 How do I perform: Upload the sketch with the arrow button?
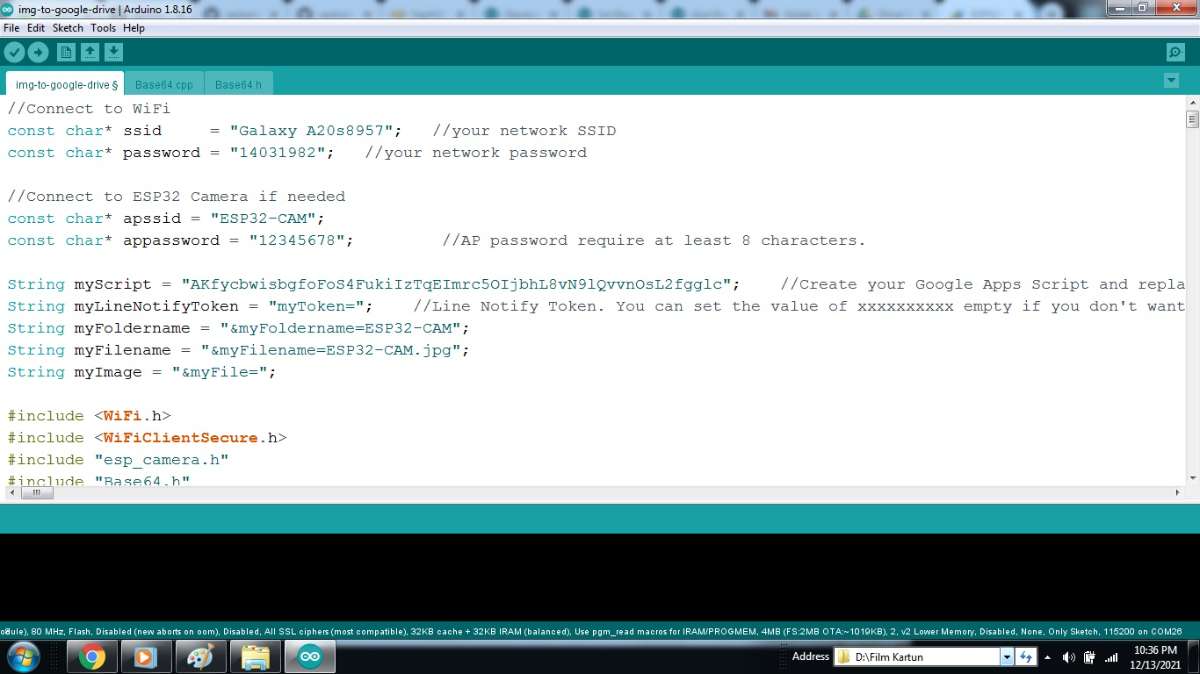pyautogui.click(x=38, y=52)
